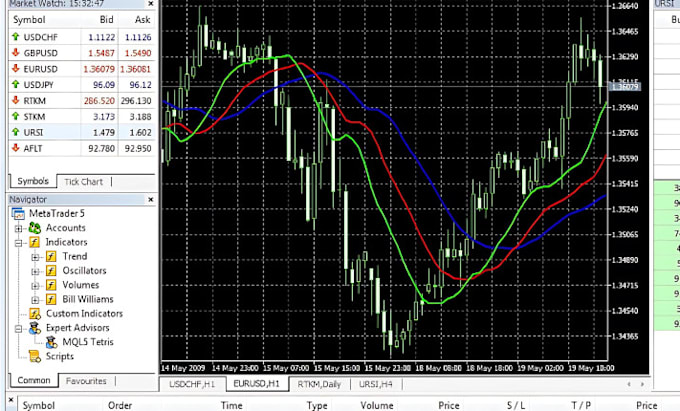The image size is (680, 411).
Task: Click the Scripts icon in Navigator
Action: tap(35, 356)
